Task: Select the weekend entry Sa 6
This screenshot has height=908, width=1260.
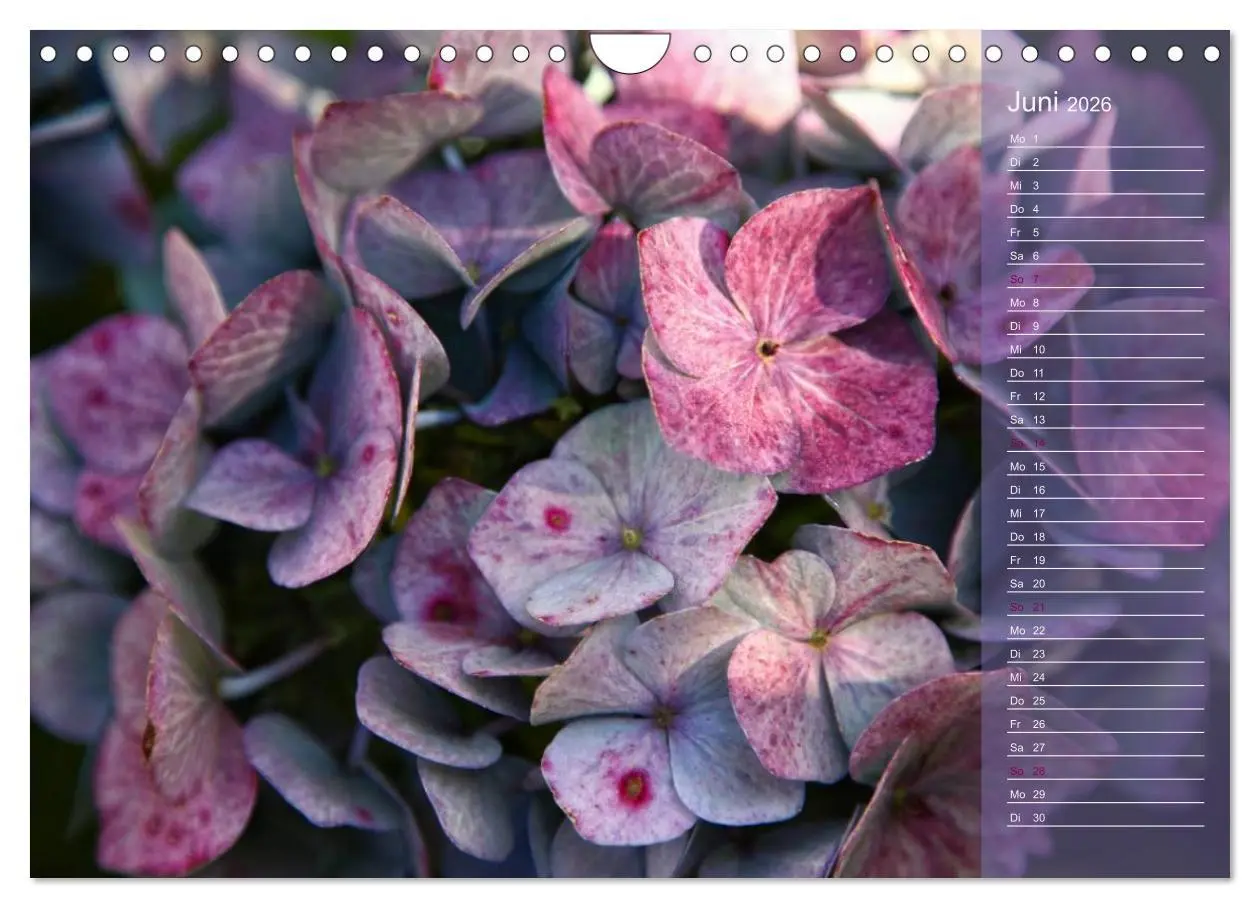Action: click(x=1022, y=255)
